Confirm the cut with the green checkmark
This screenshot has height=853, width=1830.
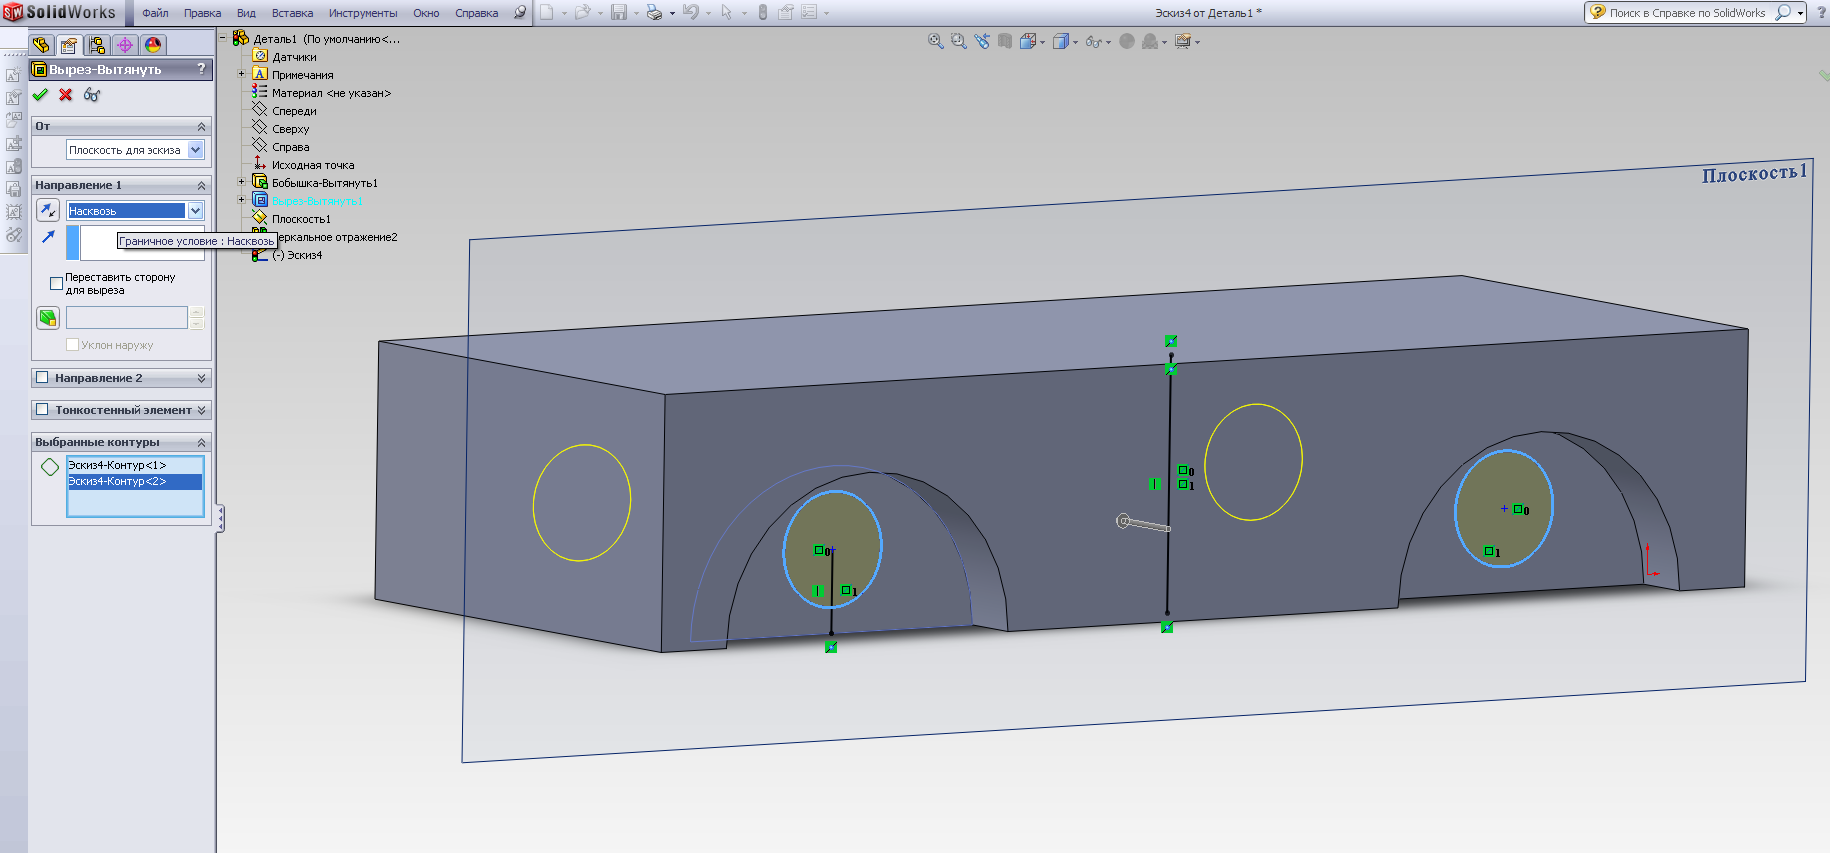(x=40, y=95)
